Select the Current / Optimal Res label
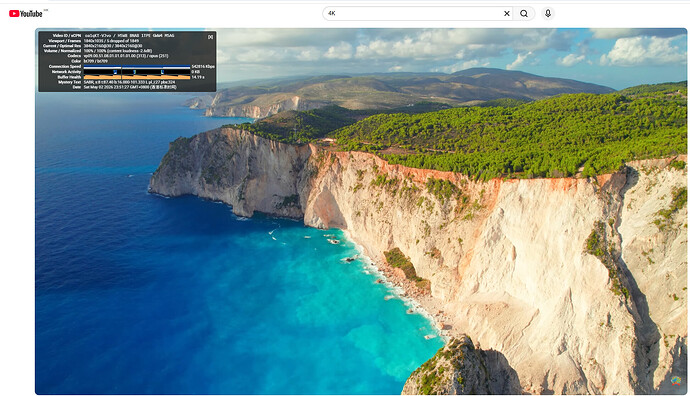Image resolution: width=690 pixels, height=396 pixels. click(x=62, y=46)
